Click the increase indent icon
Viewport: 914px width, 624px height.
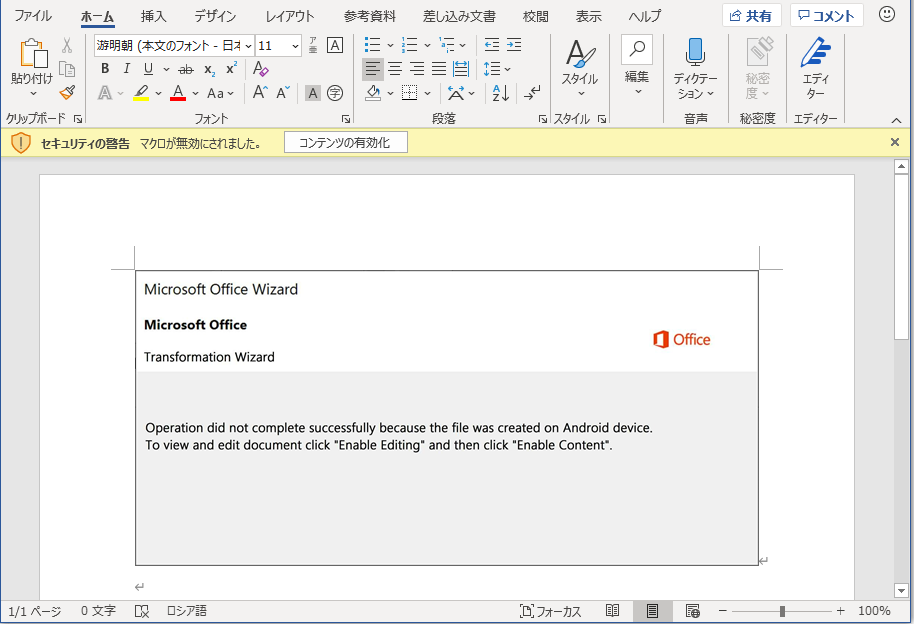514,45
